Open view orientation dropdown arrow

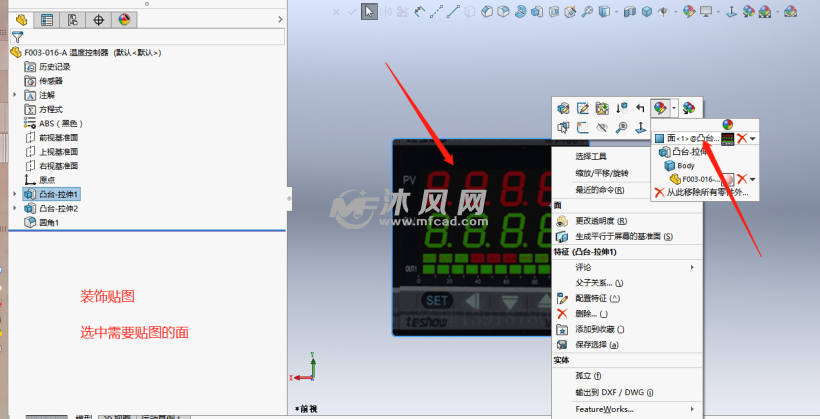point(617,12)
